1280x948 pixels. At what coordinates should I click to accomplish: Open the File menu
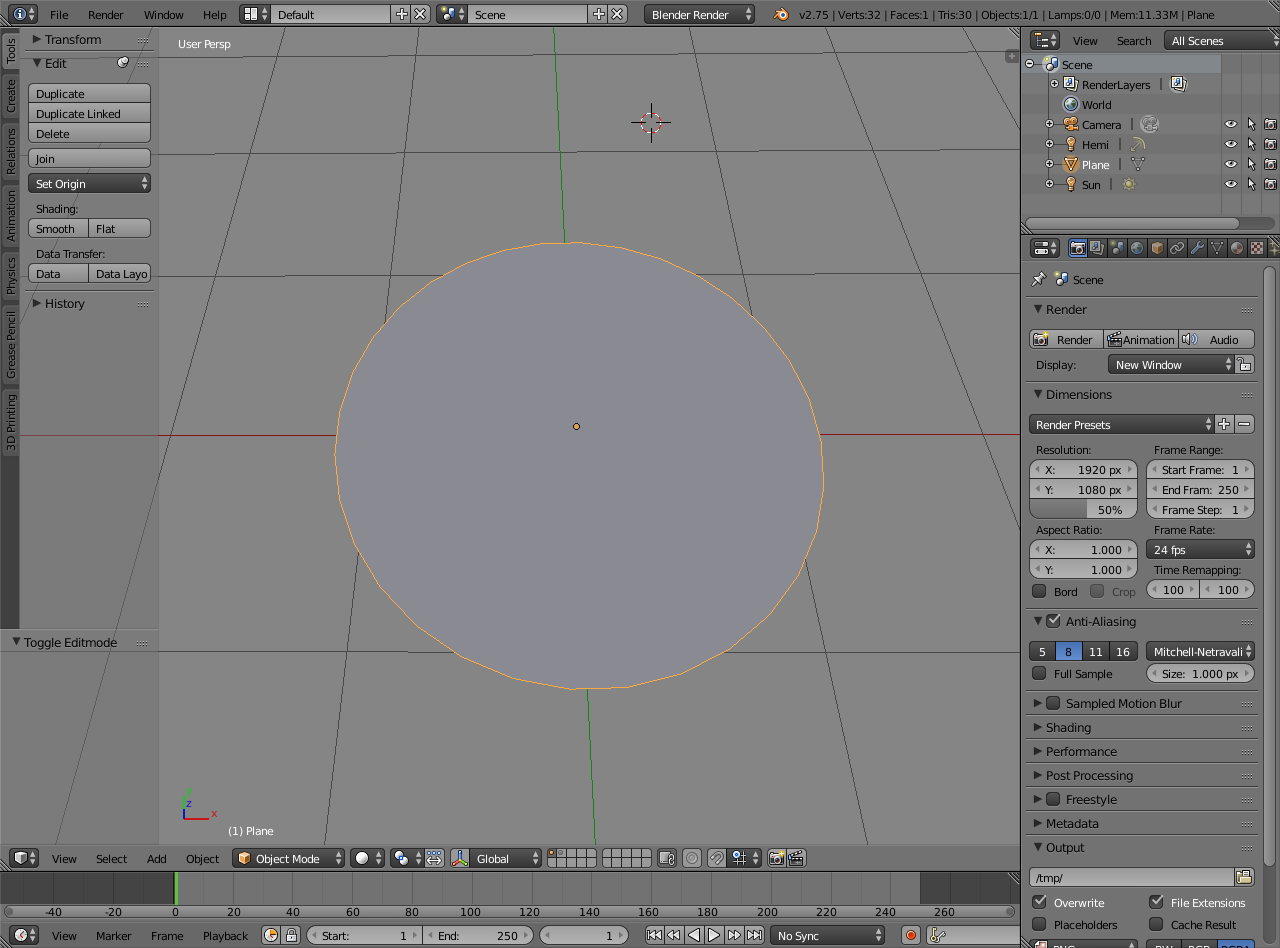(59, 14)
